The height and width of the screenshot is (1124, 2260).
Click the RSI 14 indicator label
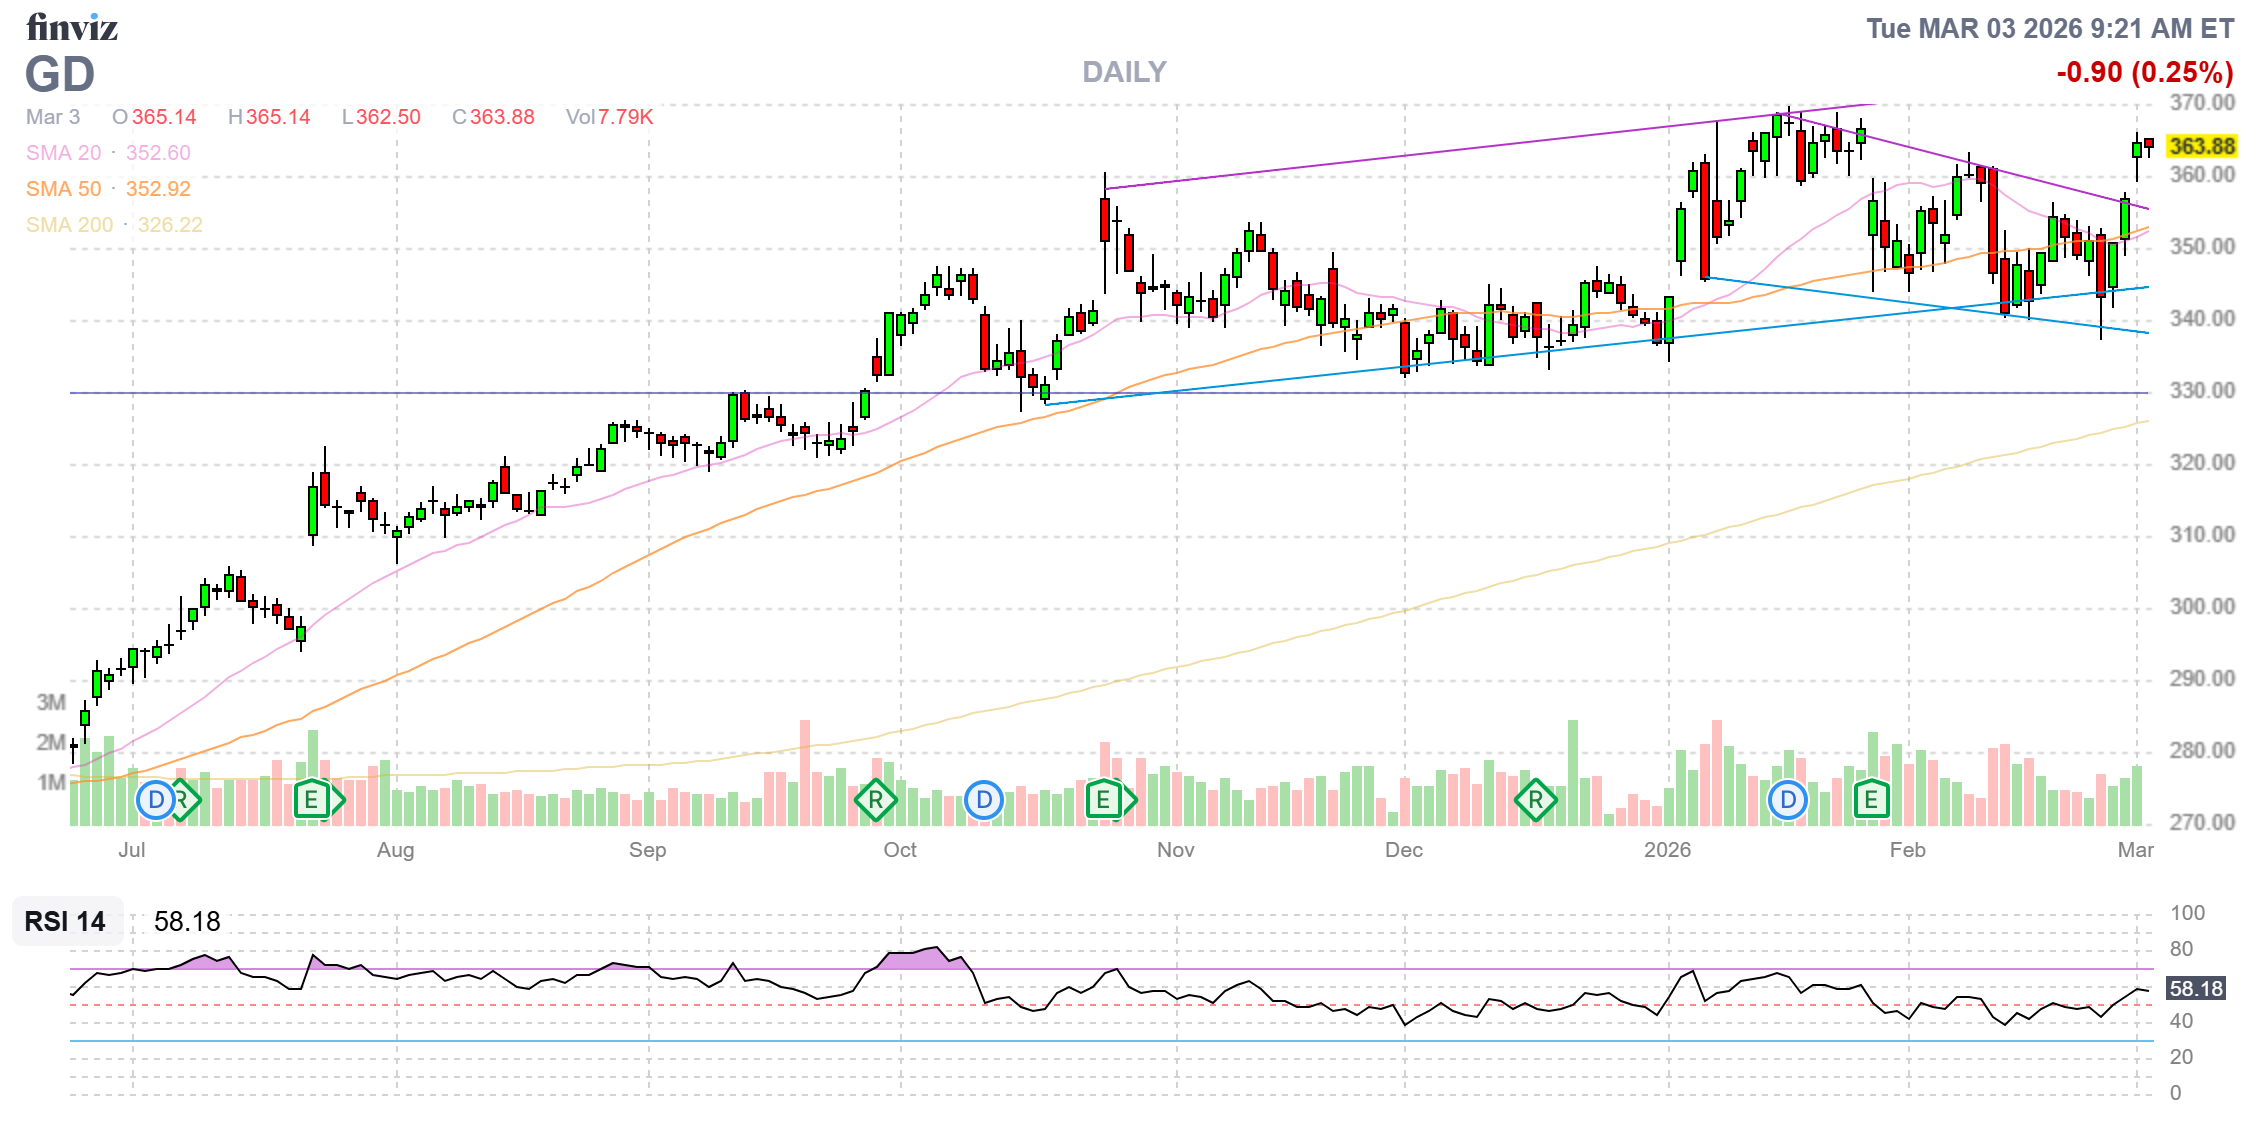(65, 921)
